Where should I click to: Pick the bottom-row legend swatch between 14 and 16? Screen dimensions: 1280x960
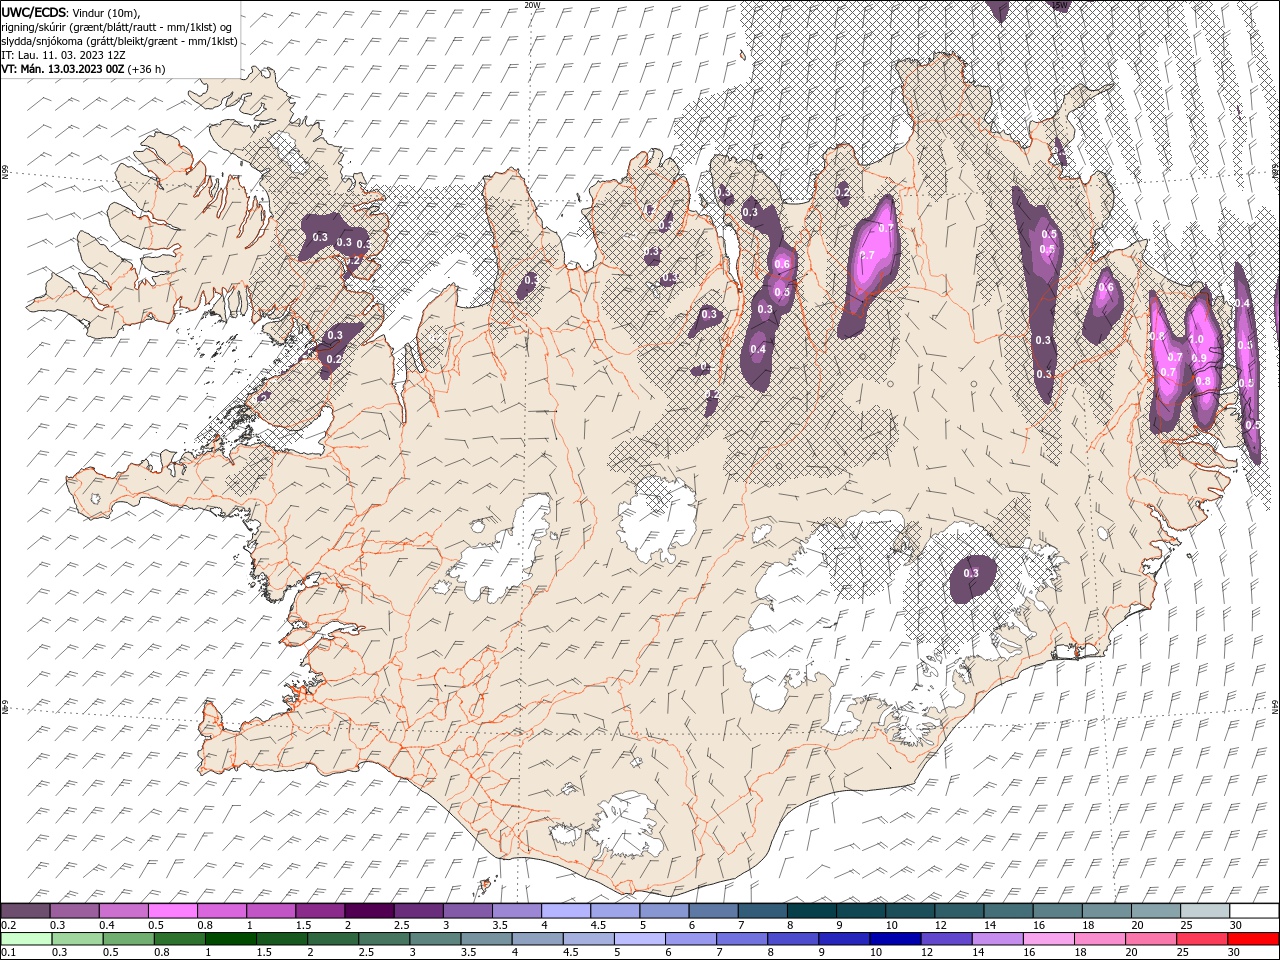(x=997, y=939)
